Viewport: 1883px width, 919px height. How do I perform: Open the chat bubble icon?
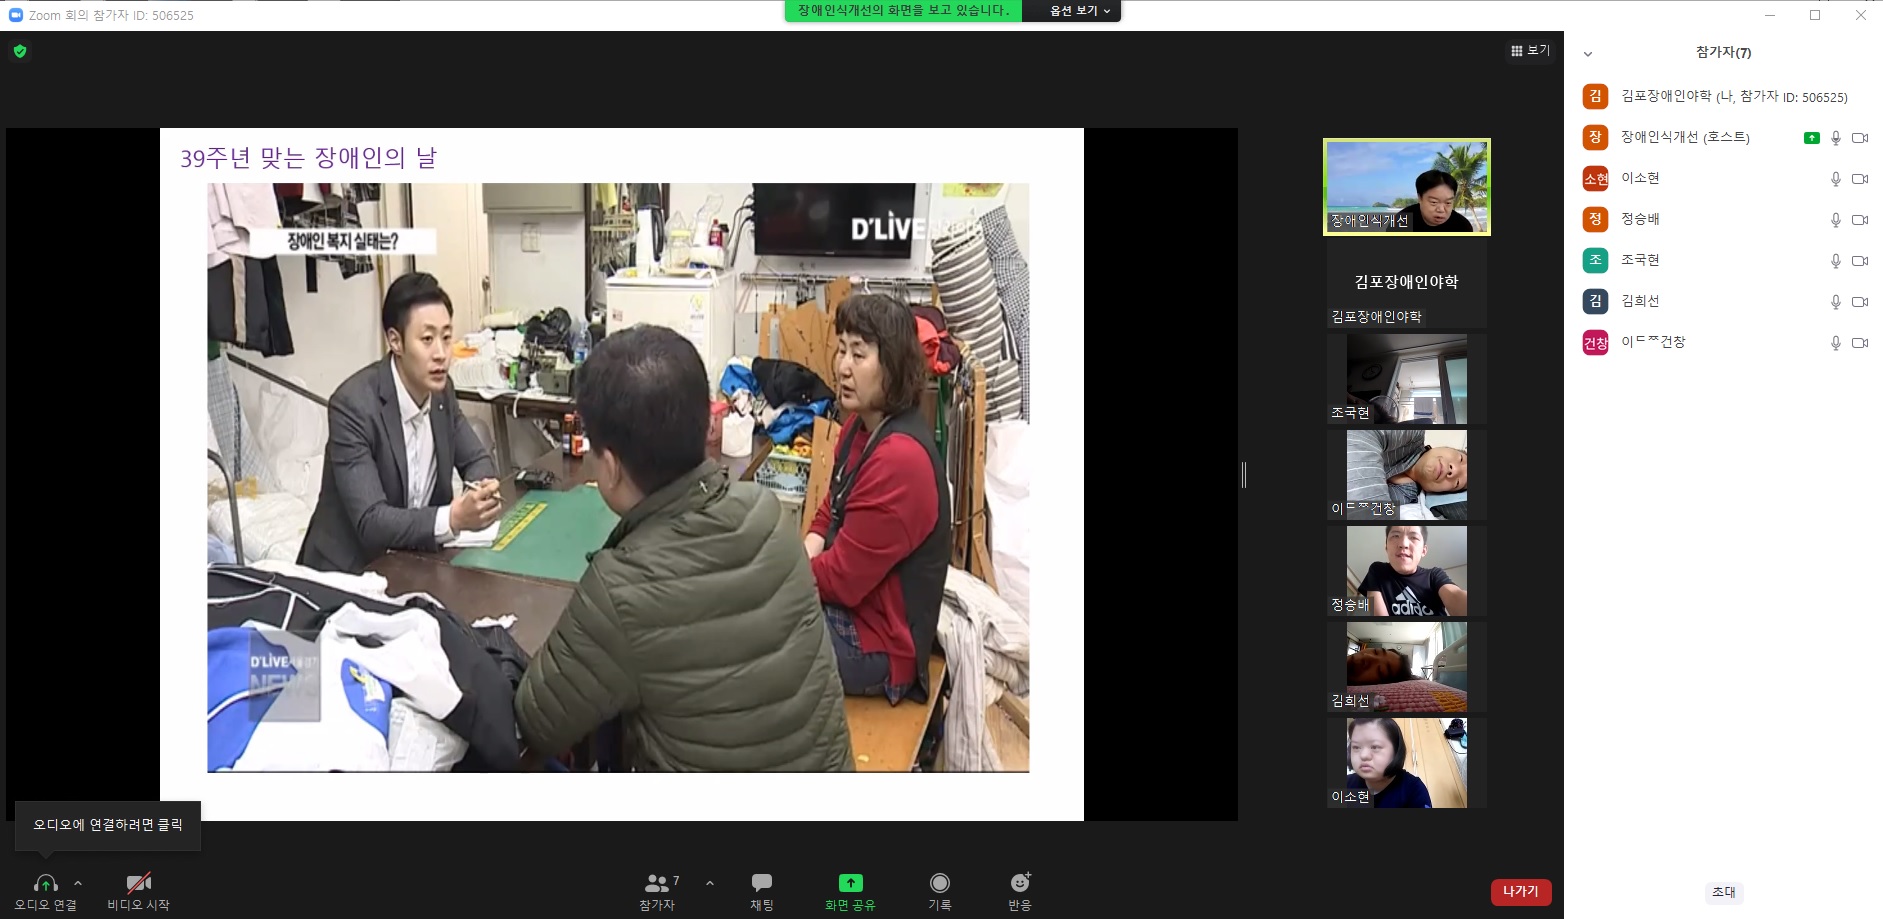pyautogui.click(x=762, y=882)
